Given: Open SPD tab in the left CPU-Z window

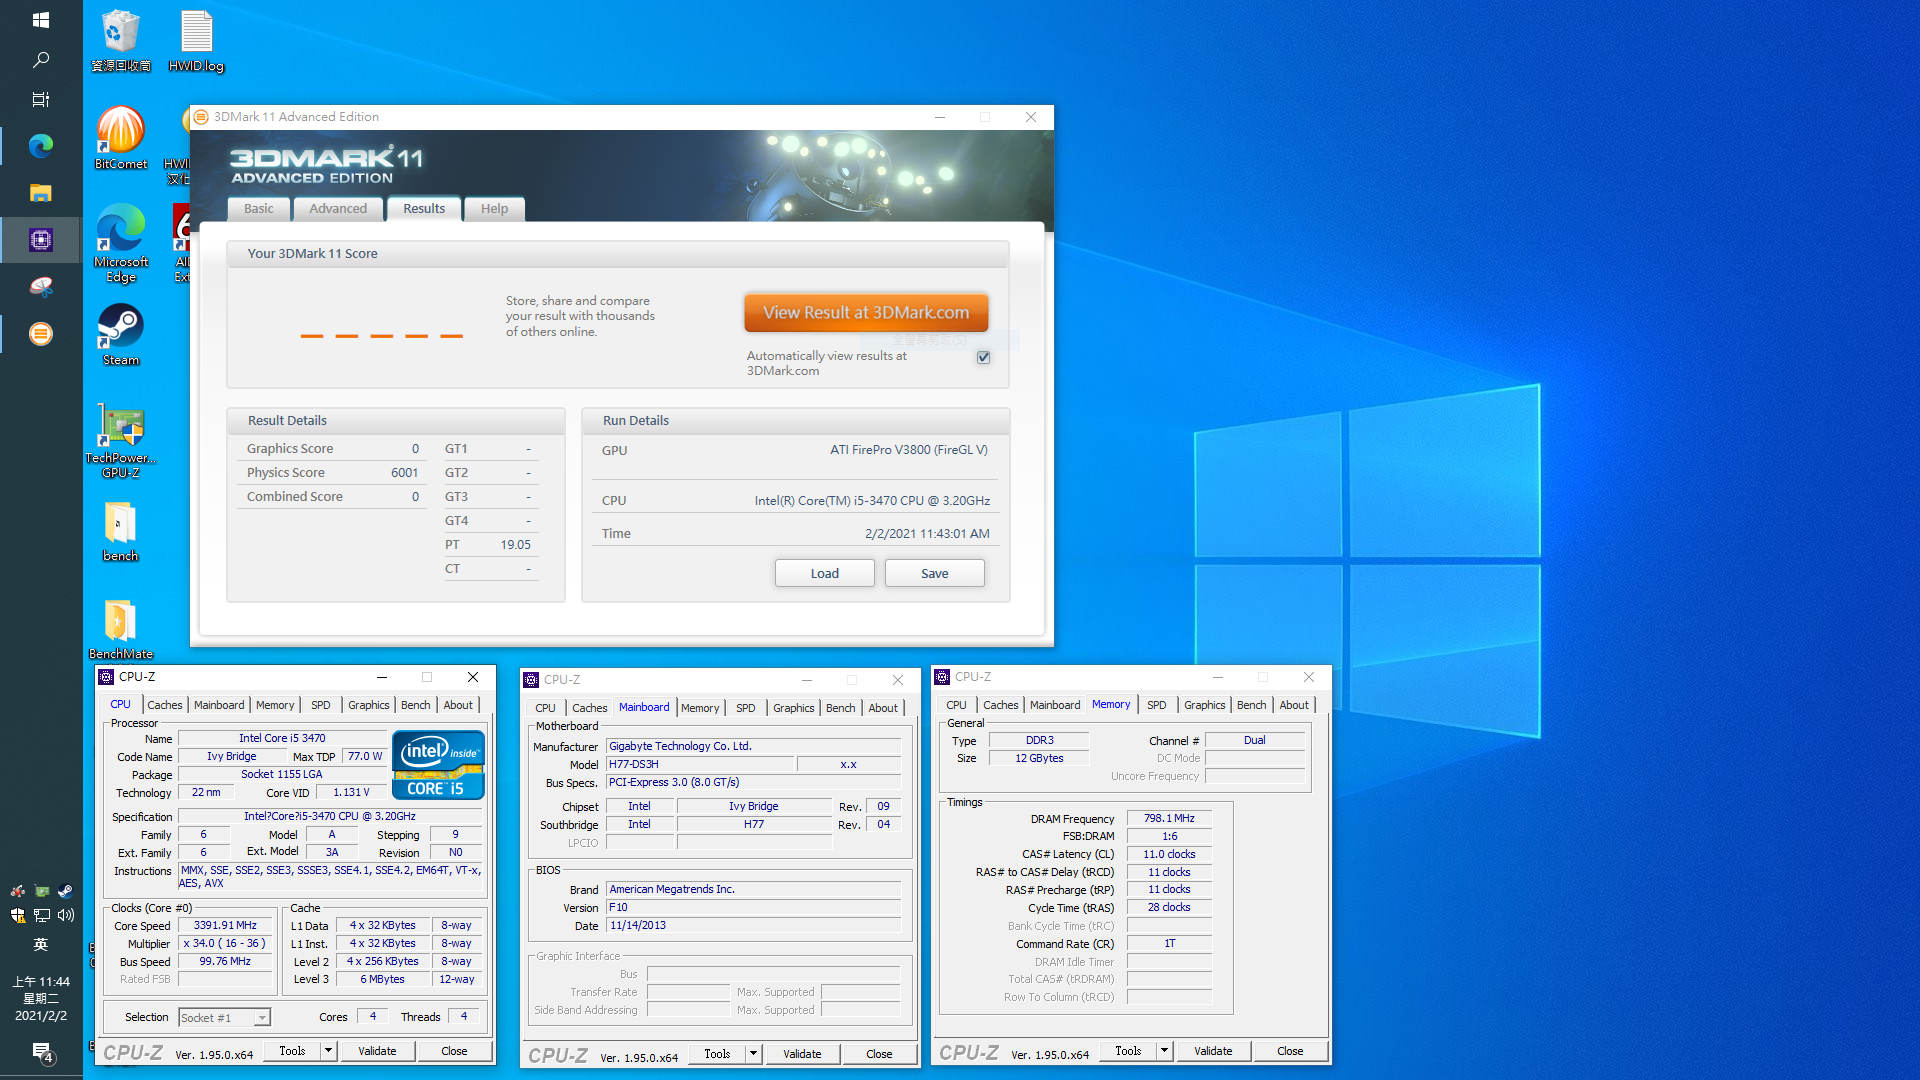Looking at the screenshot, I should tap(320, 705).
